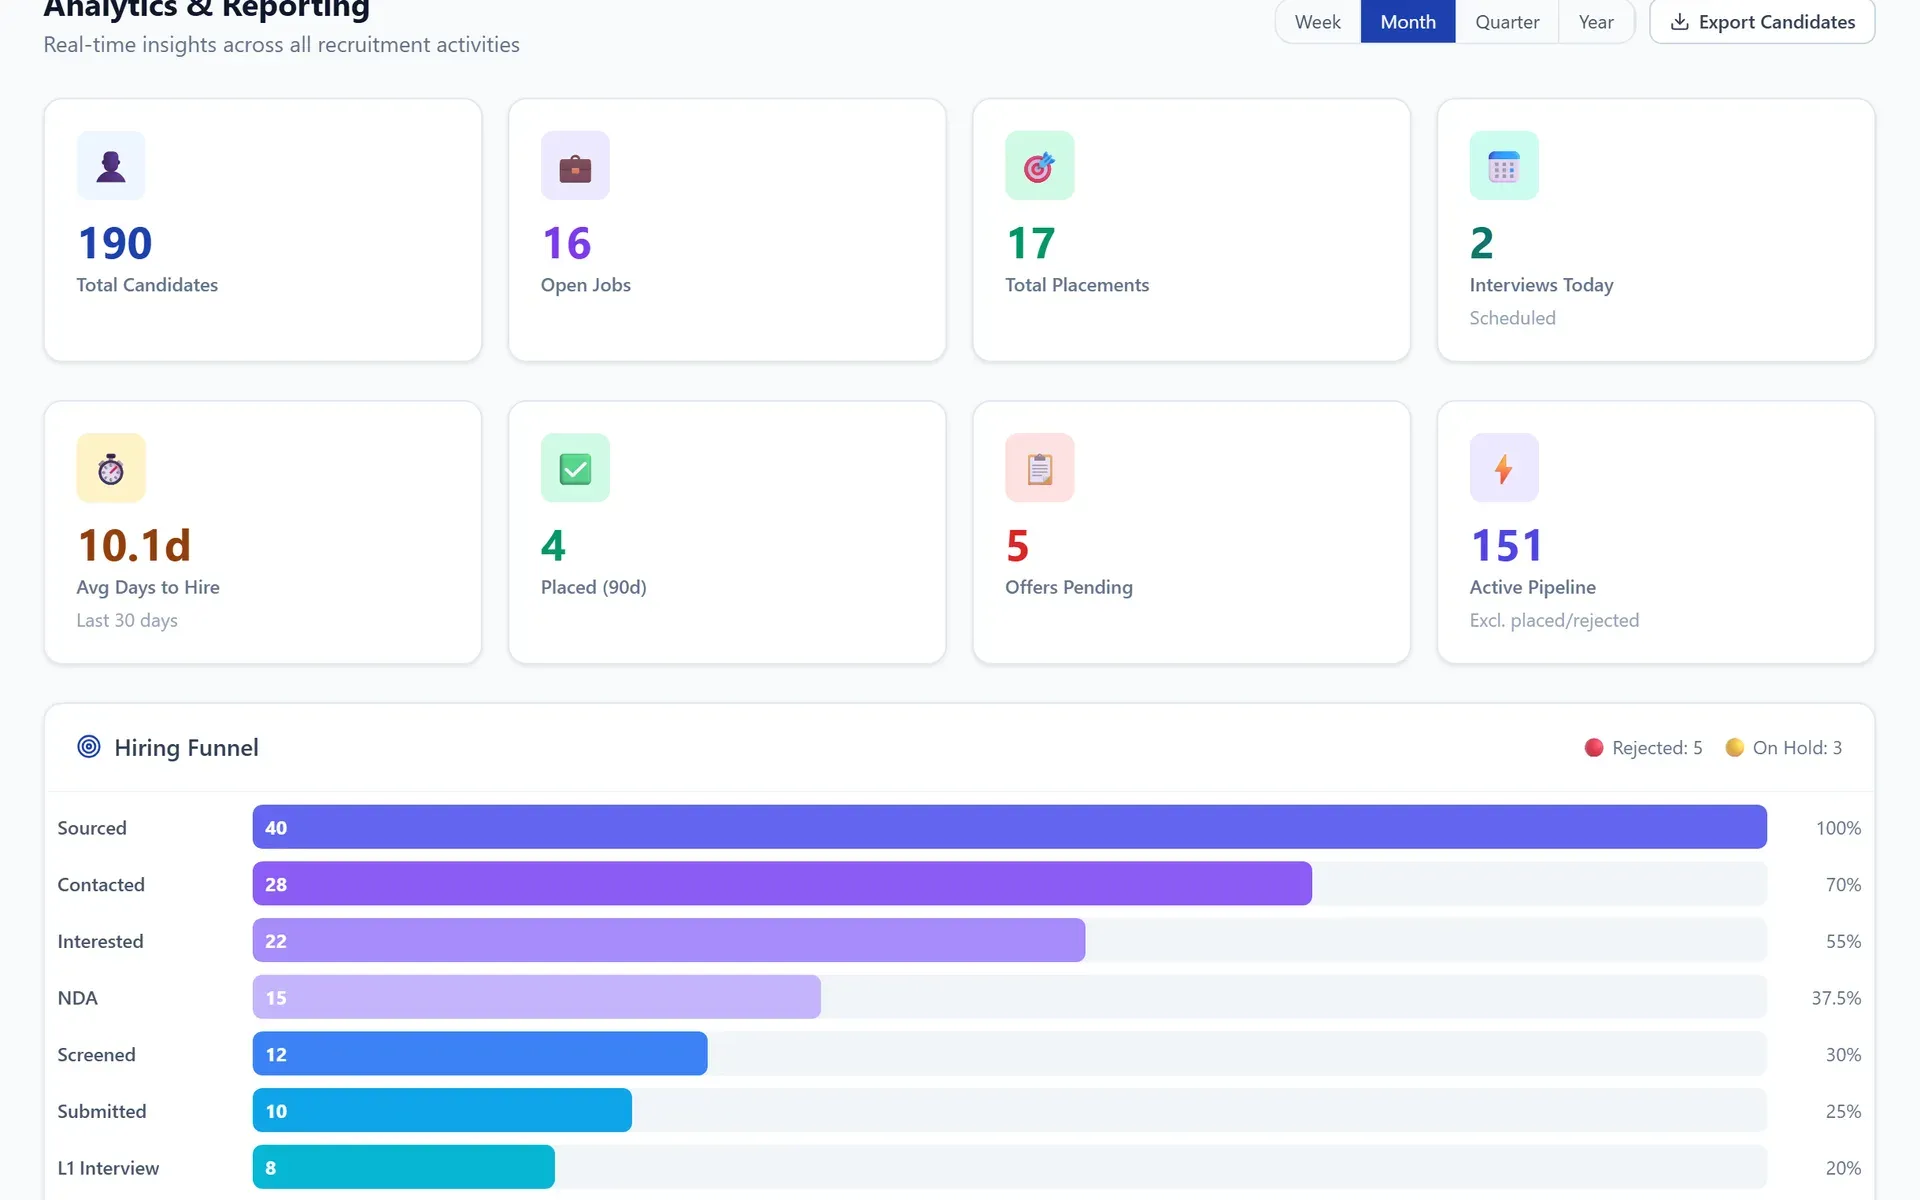Click the Offers Pending clipboard icon
This screenshot has height=1200, width=1920.
tap(1039, 468)
